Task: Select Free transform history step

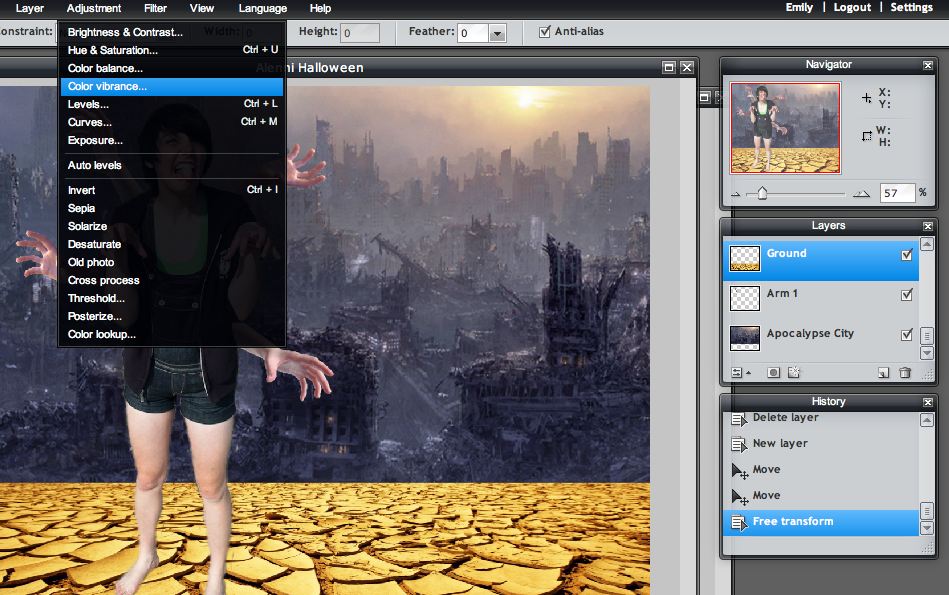Action: coord(821,522)
